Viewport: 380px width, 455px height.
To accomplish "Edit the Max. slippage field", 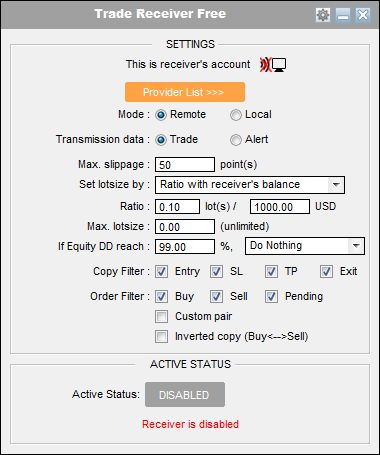I will point(185,165).
